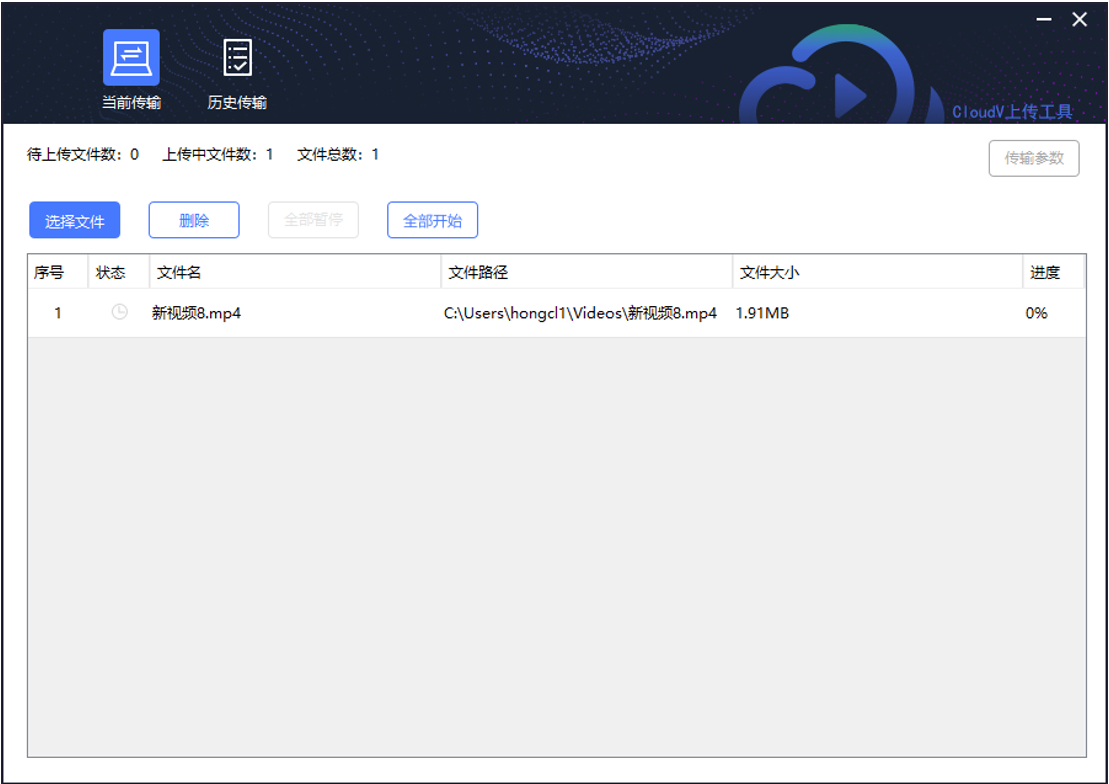Click the 文件大小 column header
The height and width of the screenshot is (784, 1109).
tap(877, 272)
